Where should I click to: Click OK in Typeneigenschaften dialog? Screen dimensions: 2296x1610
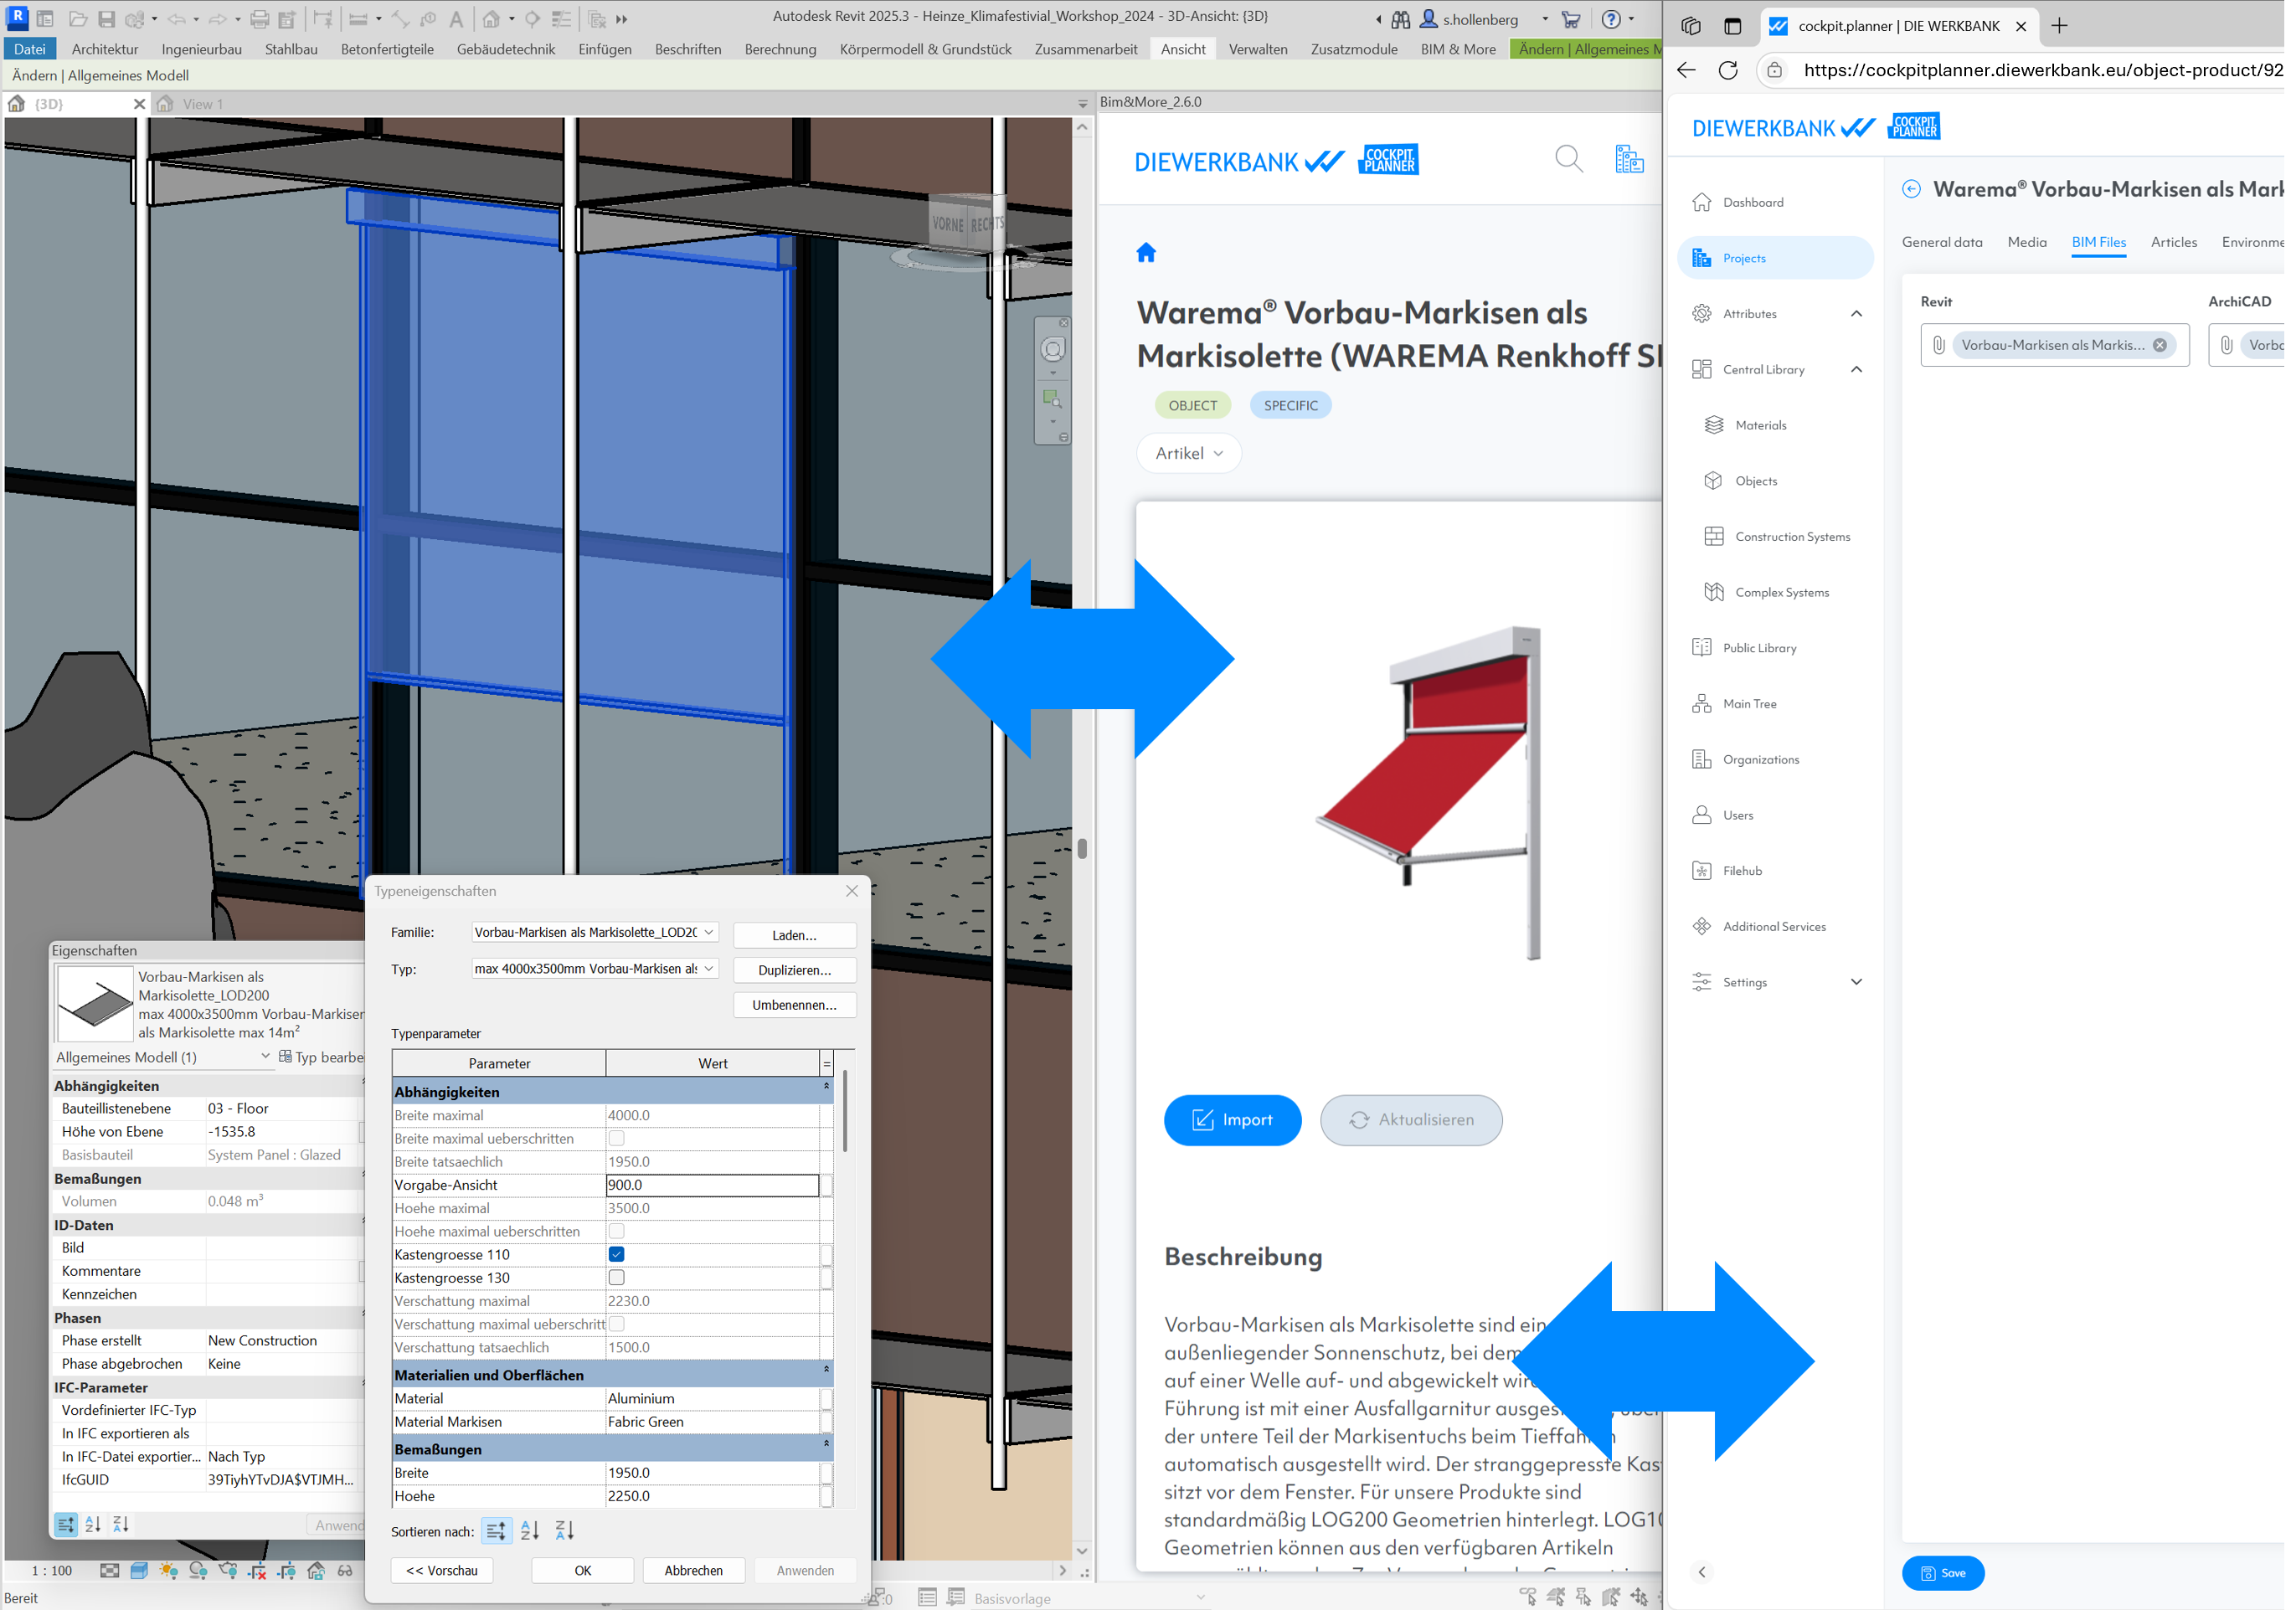pos(583,1572)
